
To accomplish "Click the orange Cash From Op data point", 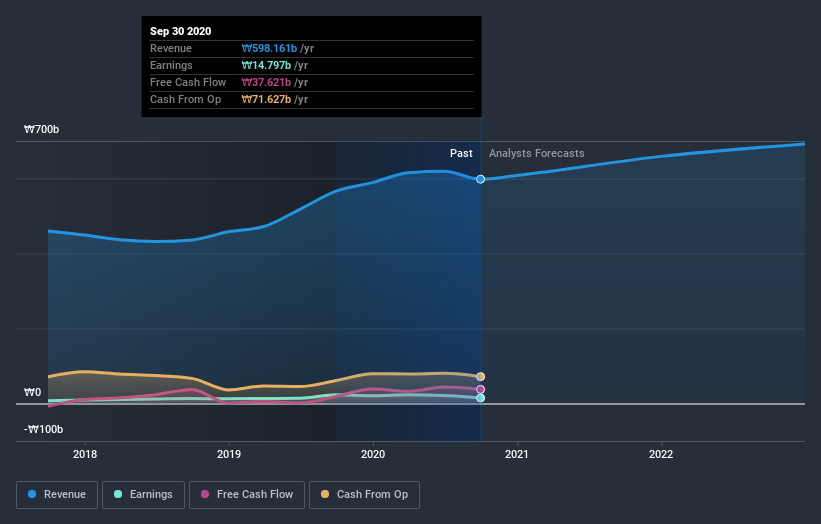I will [480, 376].
